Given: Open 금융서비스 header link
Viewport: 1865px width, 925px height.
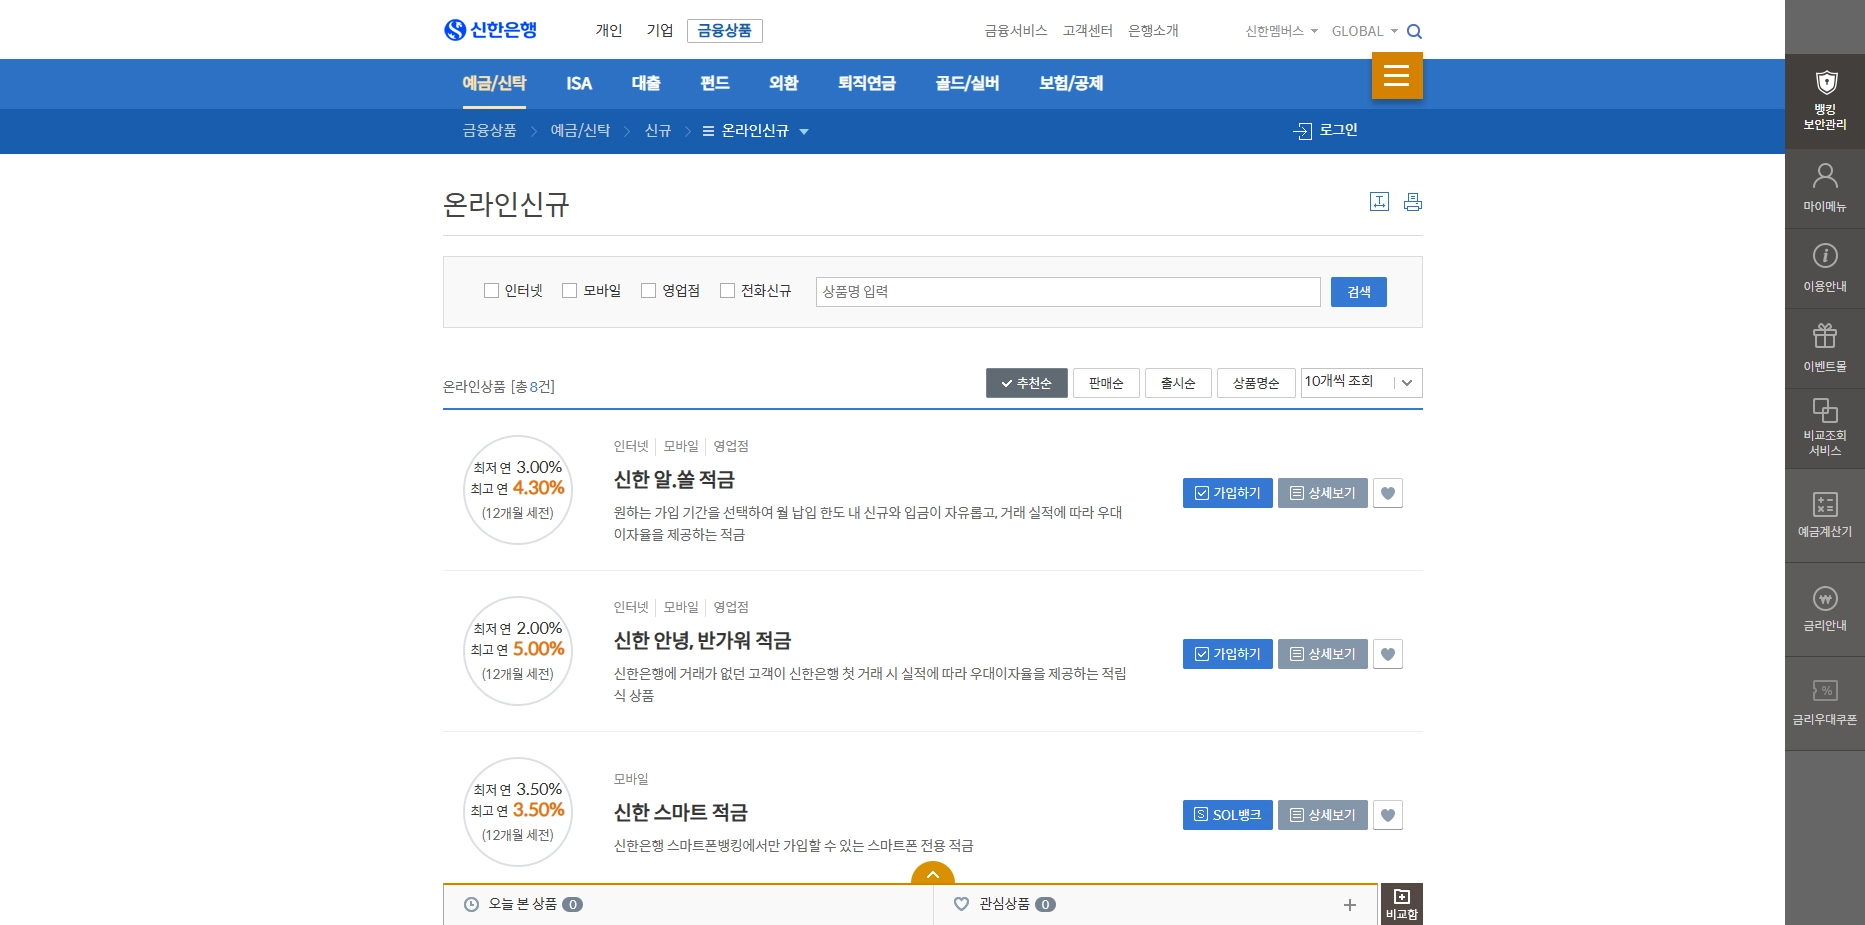Looking at the screenshot, I should click(1016, 31).
